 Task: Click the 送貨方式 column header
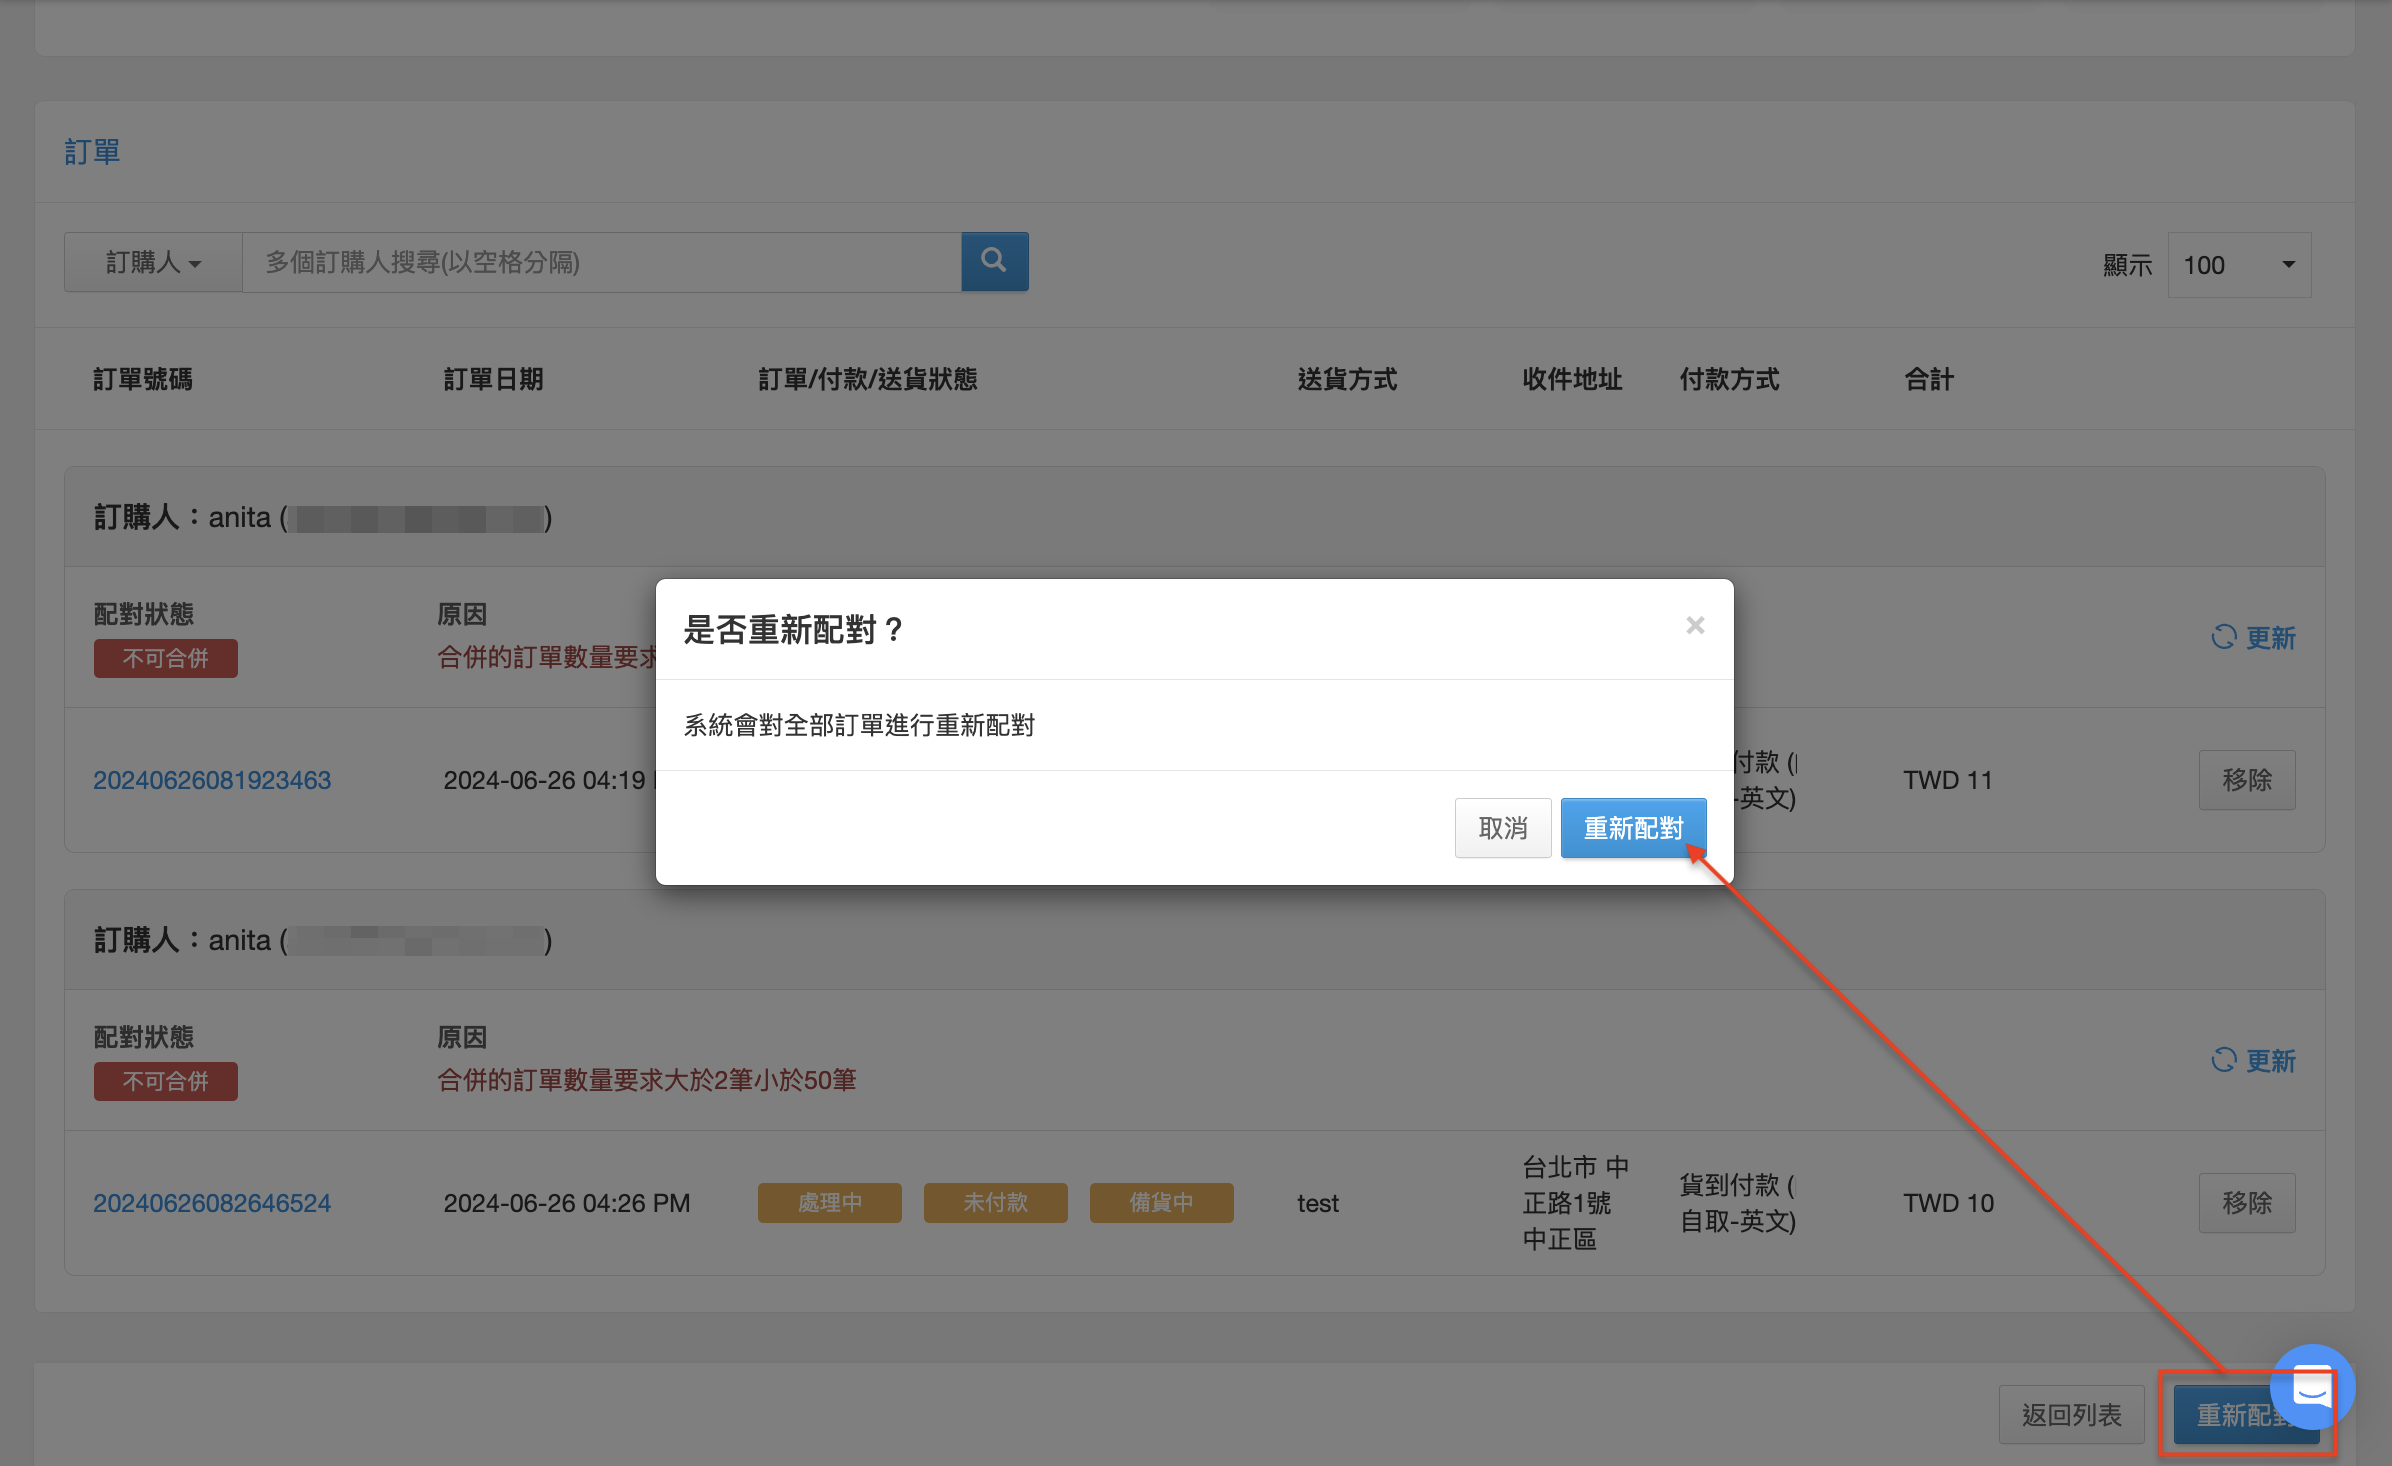[x=1348, y=379]
